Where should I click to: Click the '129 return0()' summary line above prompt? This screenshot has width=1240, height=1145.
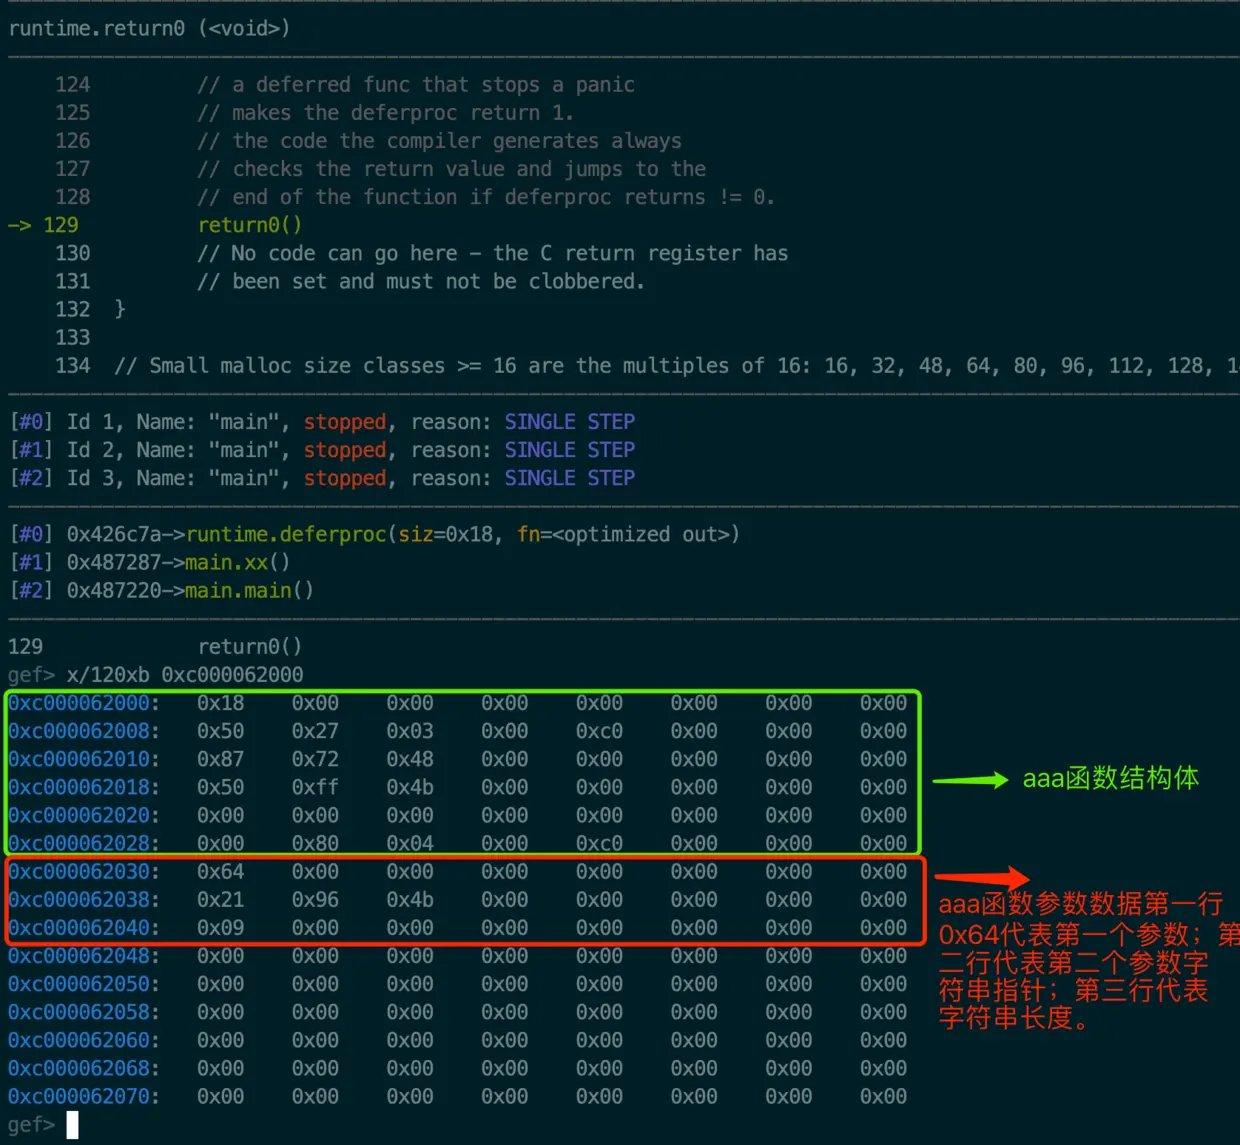point(155,647)
